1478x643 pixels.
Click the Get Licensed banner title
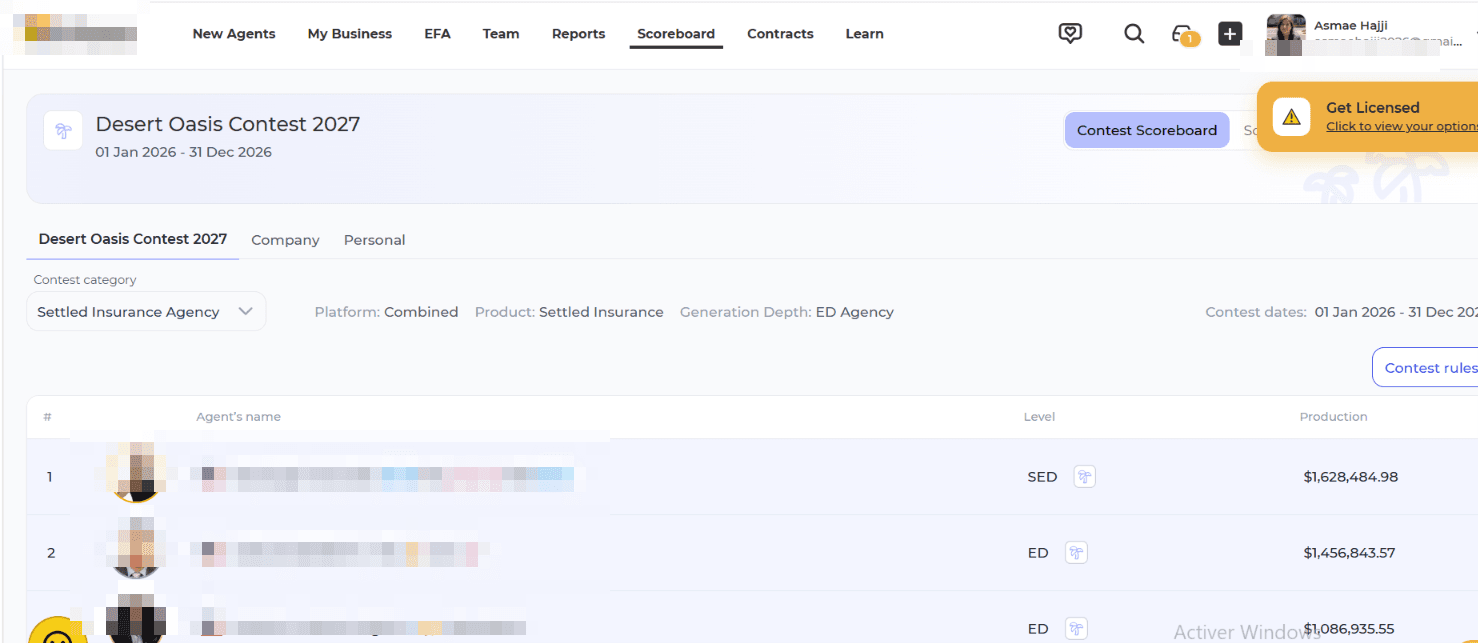tap(1372, 107)
